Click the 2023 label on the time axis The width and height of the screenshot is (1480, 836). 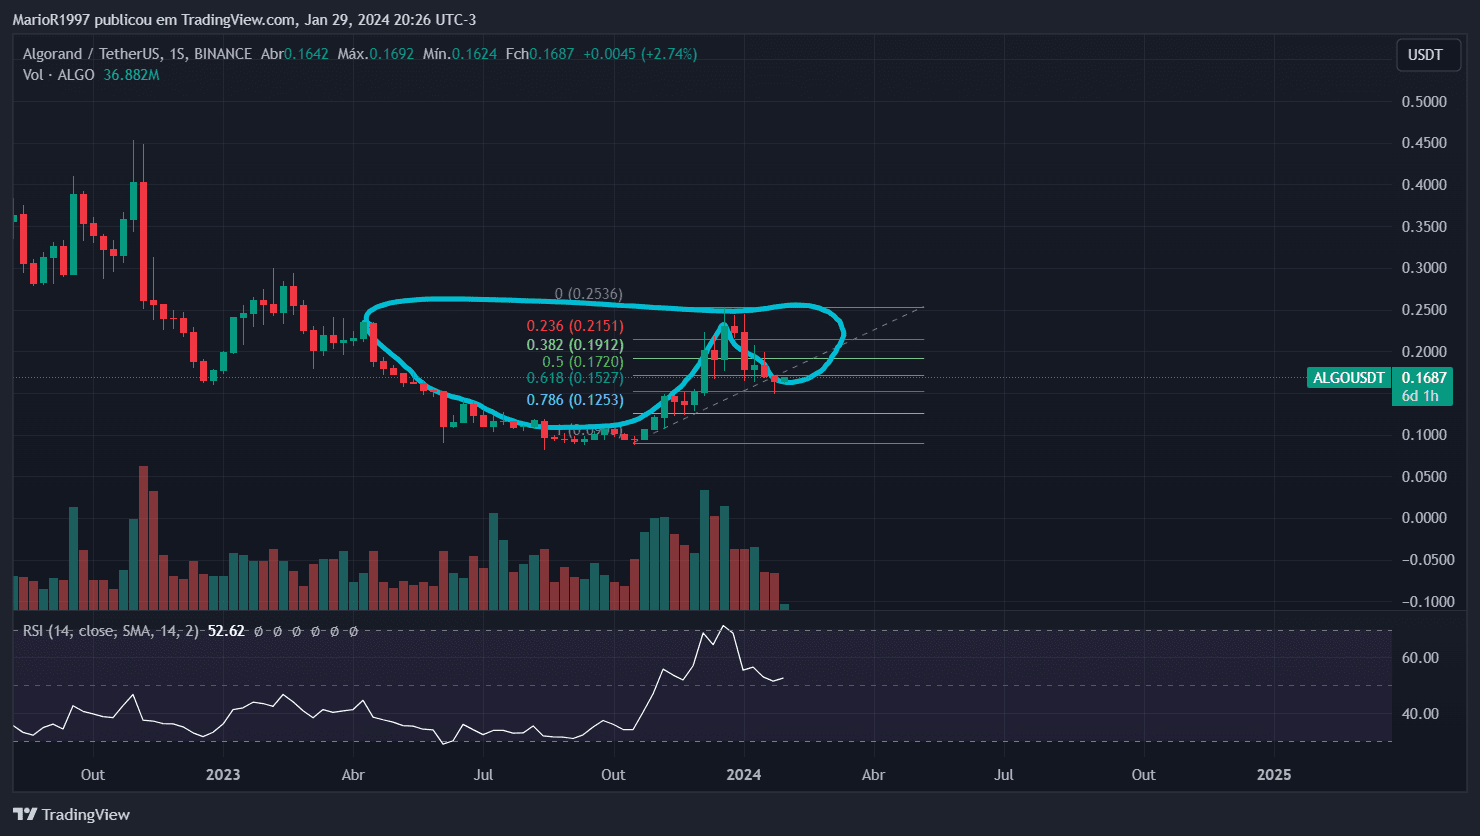click(x=223, y=775)
